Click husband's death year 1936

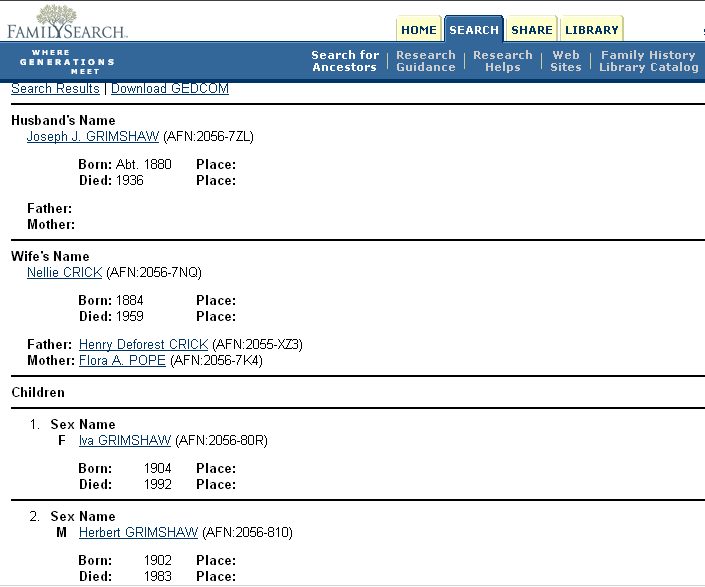coord(129,181)
